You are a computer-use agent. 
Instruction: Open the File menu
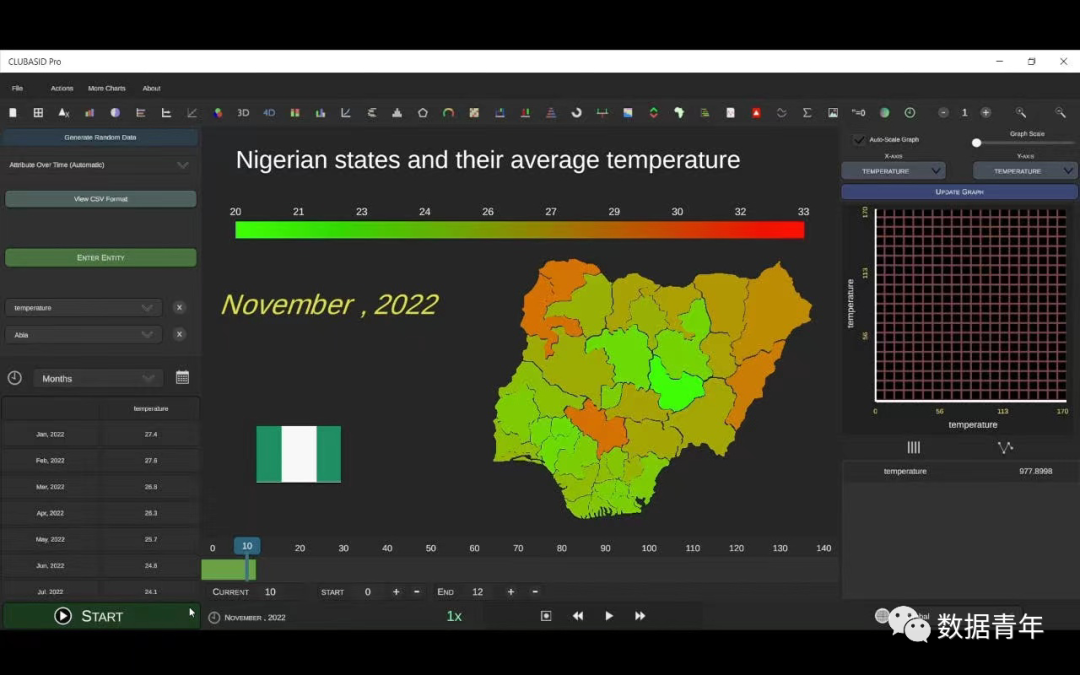click(17, 88)
